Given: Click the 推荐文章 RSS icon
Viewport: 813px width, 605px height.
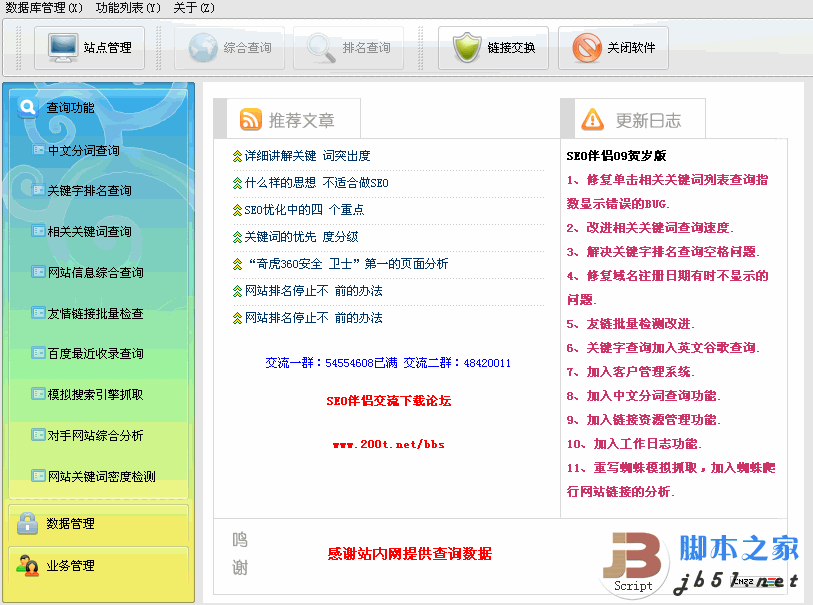Looking at the screenshot, I should coord(250,120).
